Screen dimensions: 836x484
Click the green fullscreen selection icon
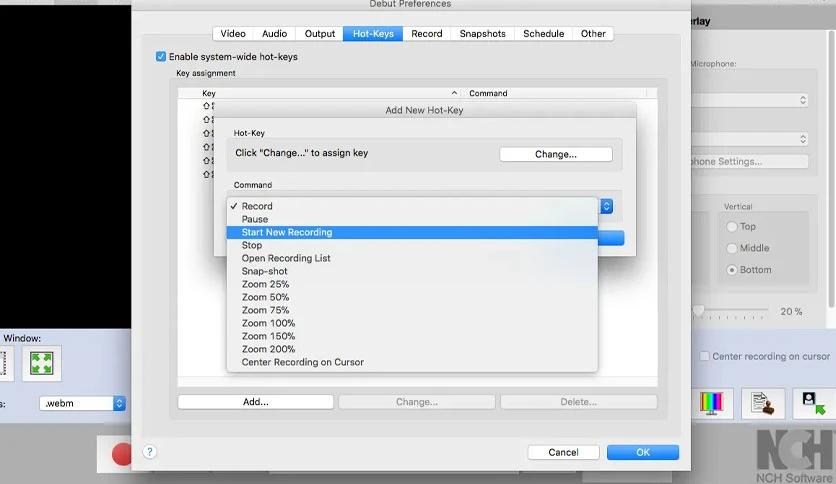point(42,364)
